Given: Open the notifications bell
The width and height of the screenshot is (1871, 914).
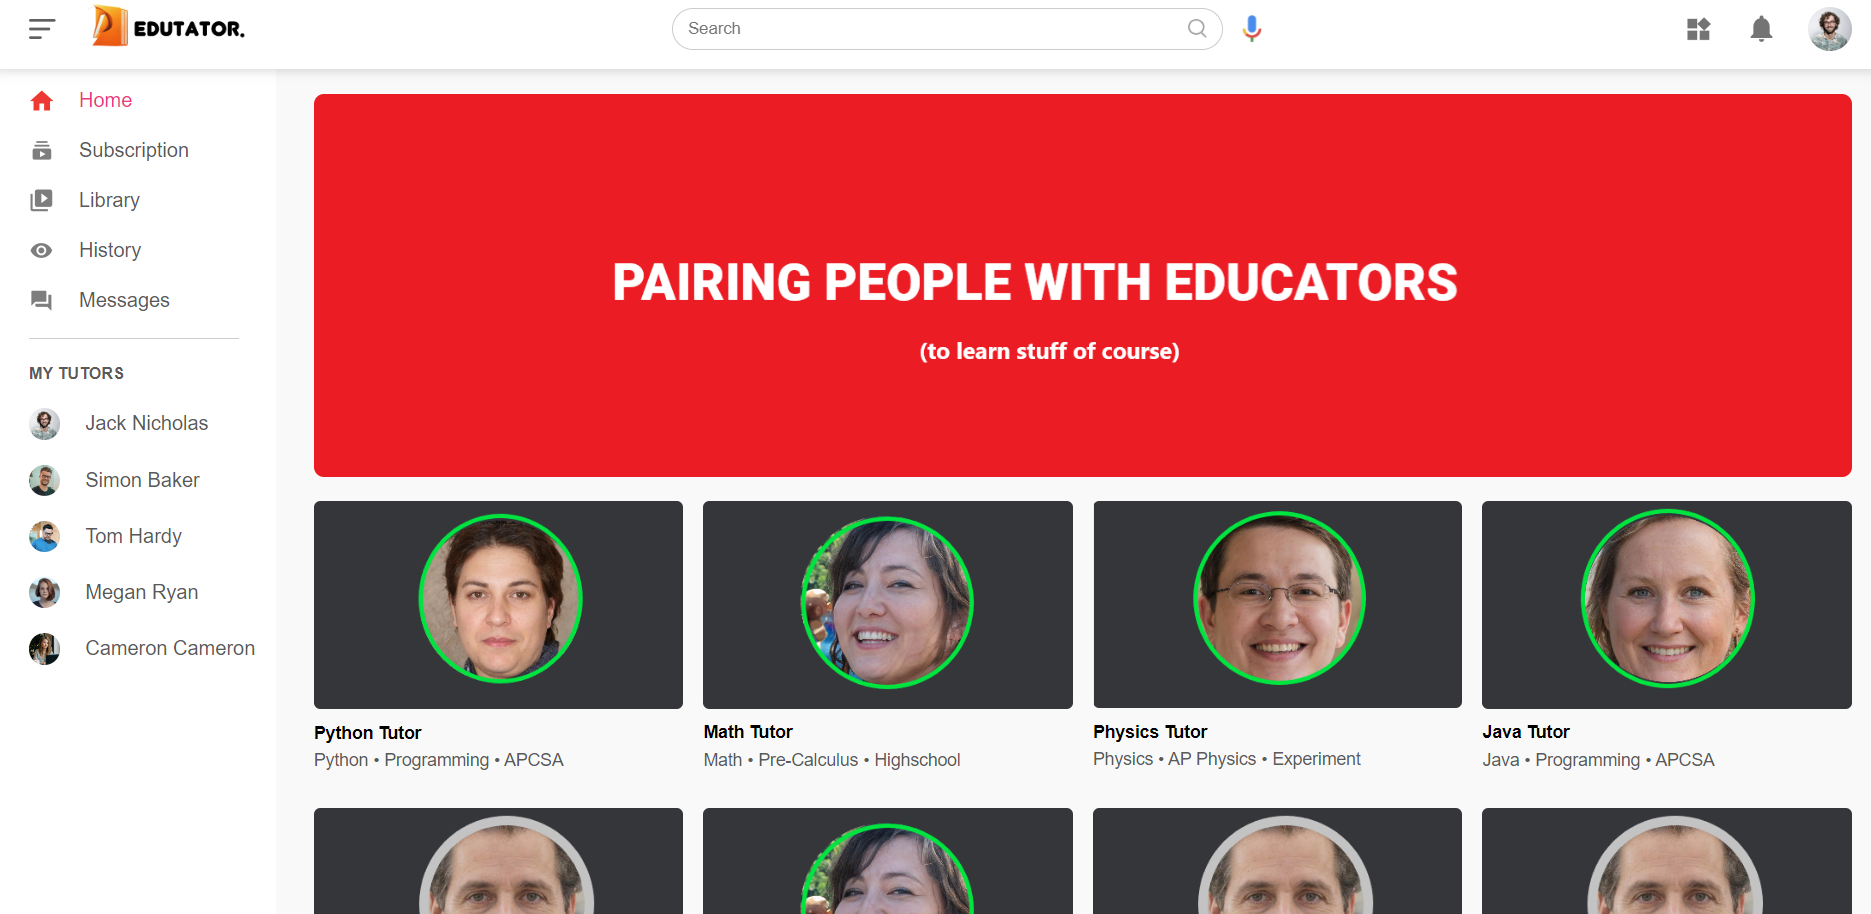Looking at the screenshot, I should [1761, 29].
